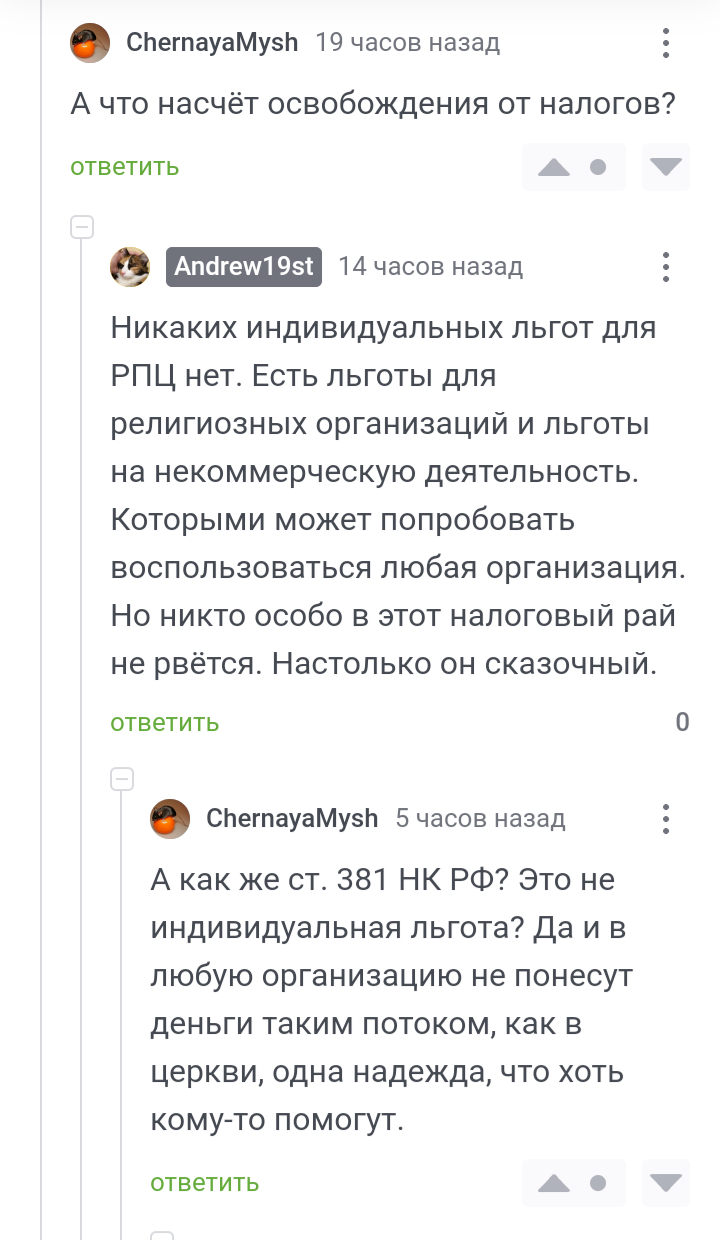Screen dimensions: 720x1240
Task: Open the three-dot menu on the 5-hour-old reply
Action: pyautogui.click(x=666, y=819)
